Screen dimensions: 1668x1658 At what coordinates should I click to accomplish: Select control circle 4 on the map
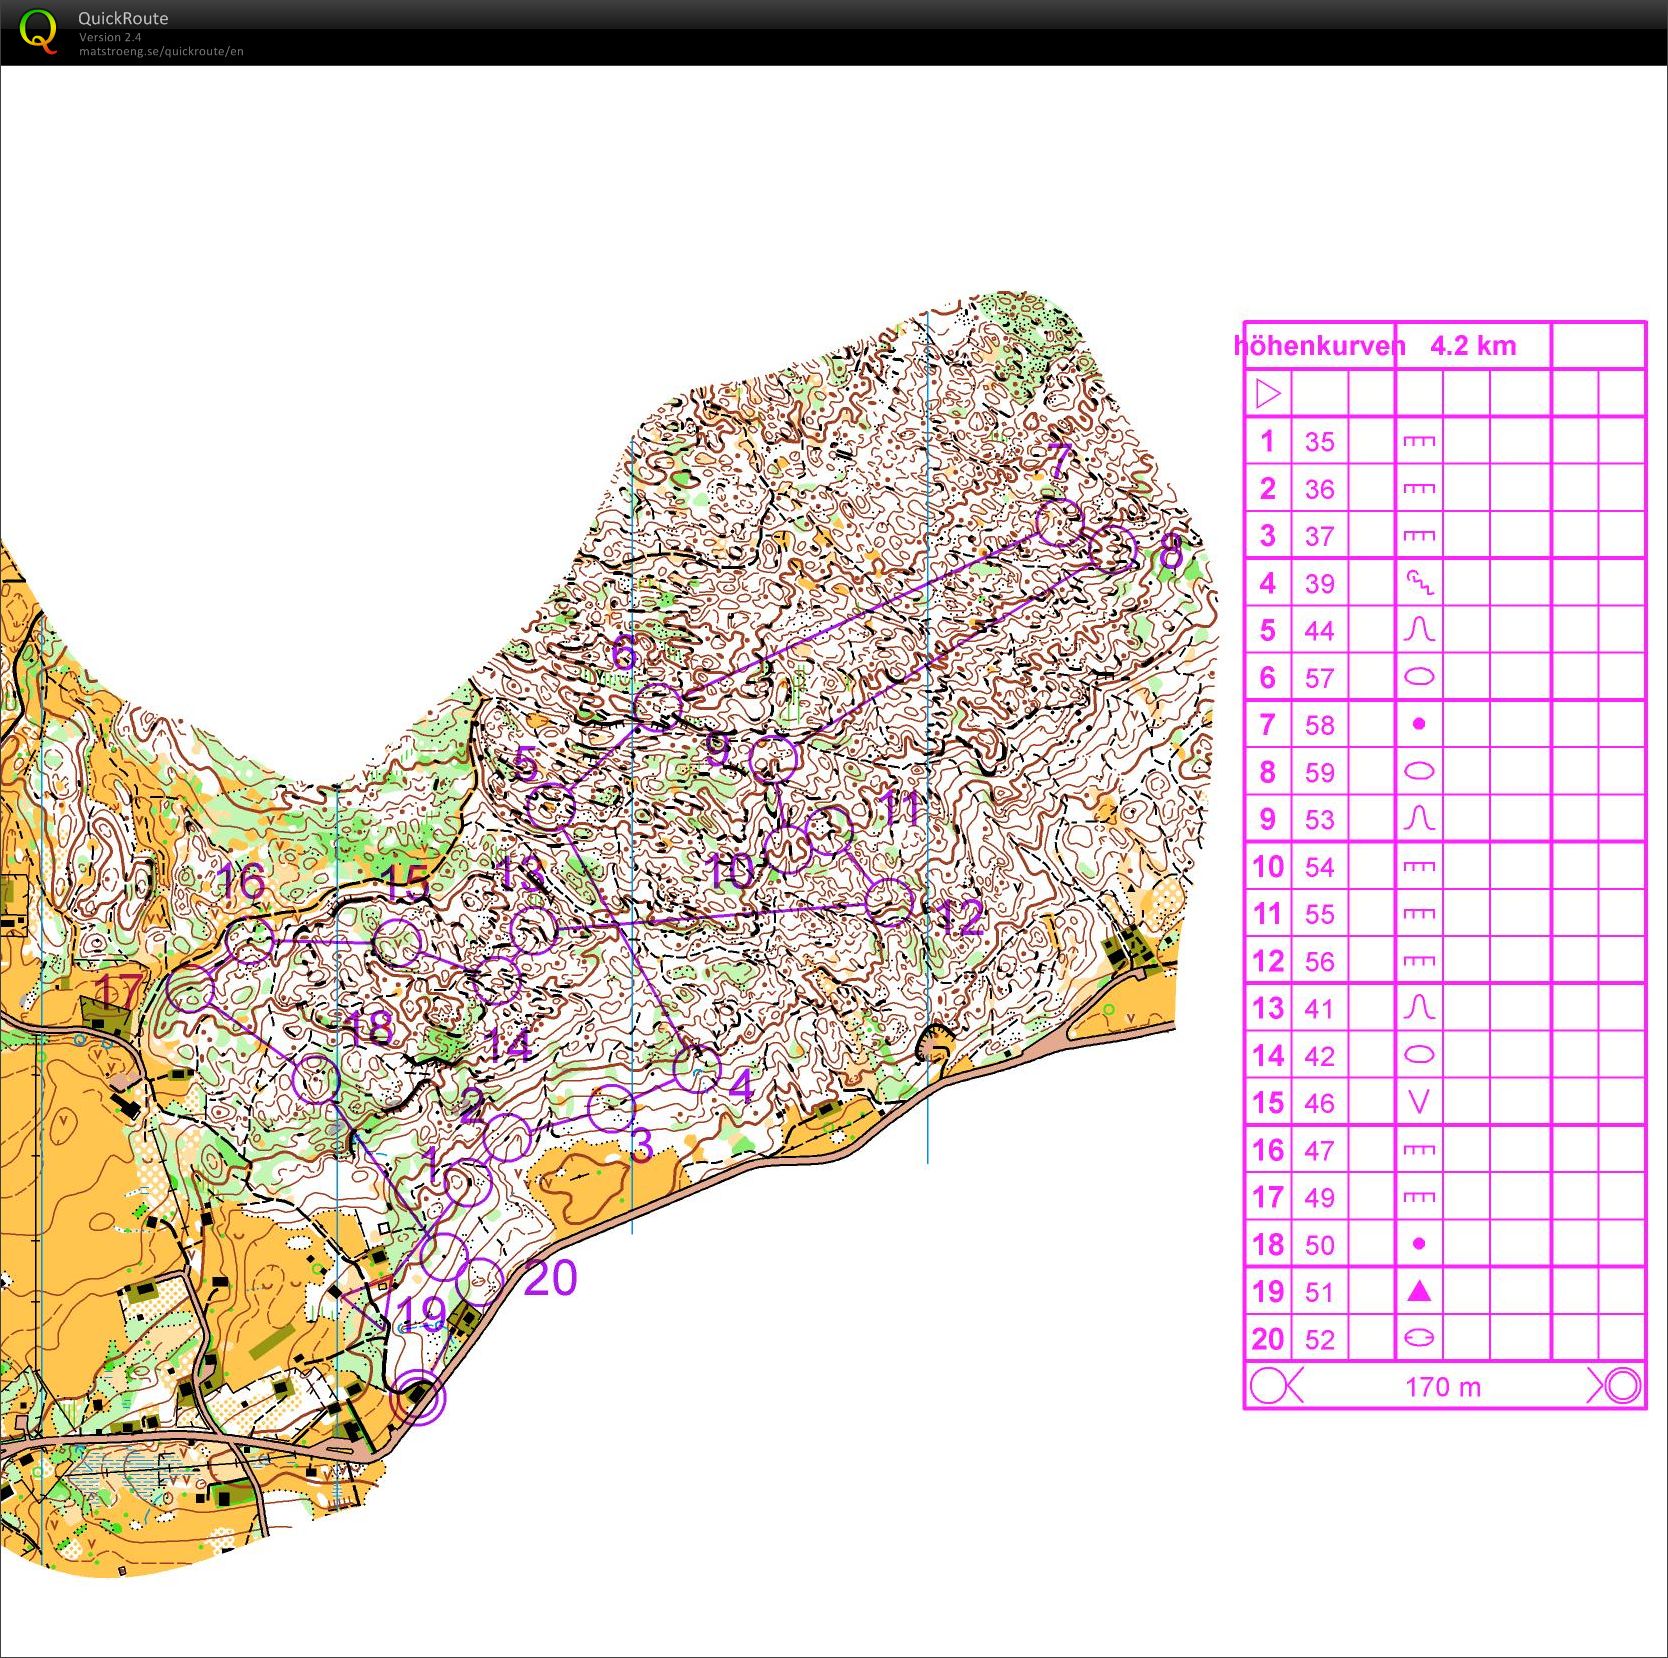point(696,1069)
